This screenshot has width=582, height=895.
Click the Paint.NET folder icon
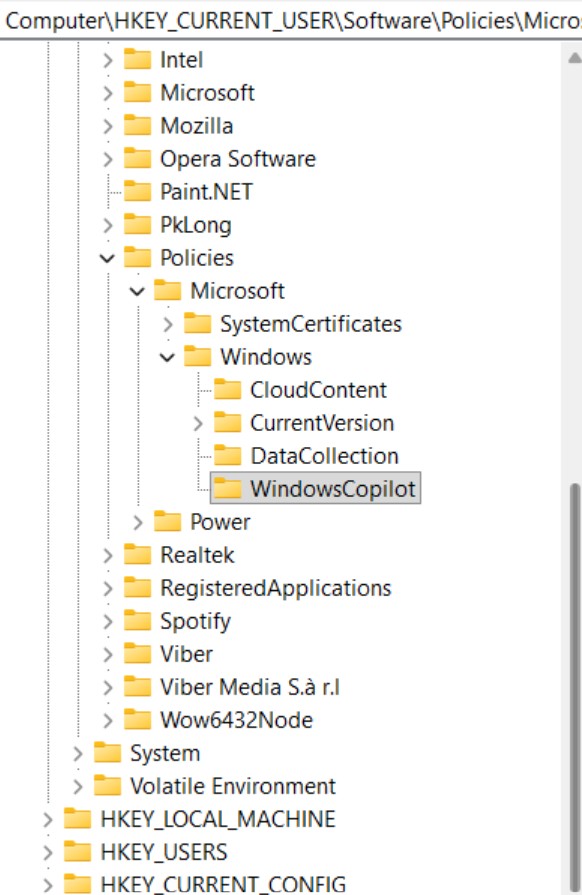138,191
